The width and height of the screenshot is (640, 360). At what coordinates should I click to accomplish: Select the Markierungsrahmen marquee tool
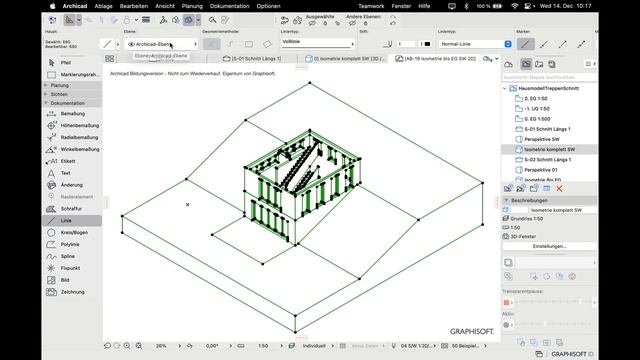point(72,75)
